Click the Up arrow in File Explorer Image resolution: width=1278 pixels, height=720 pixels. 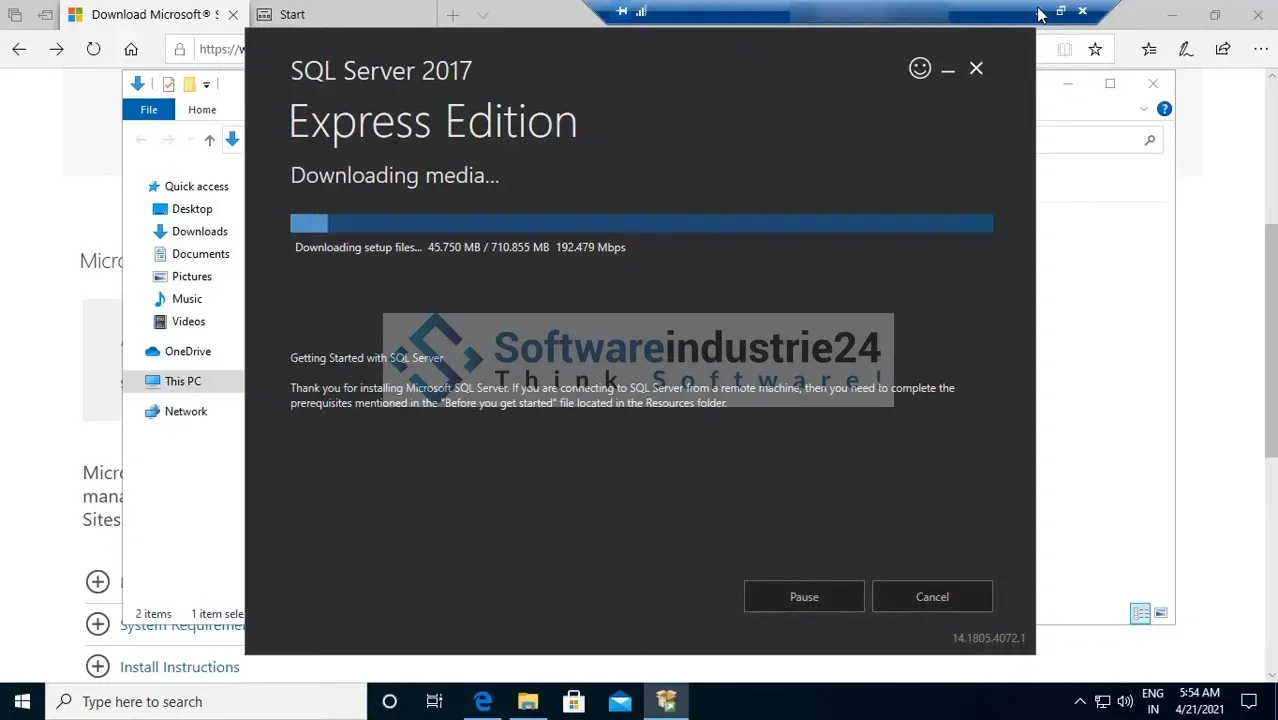[x=209, y=140]
